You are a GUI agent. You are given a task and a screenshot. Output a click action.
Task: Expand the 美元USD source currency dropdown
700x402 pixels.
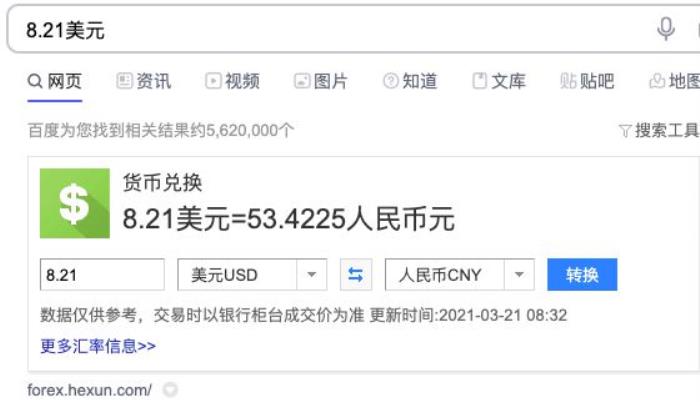coord(252,275)
